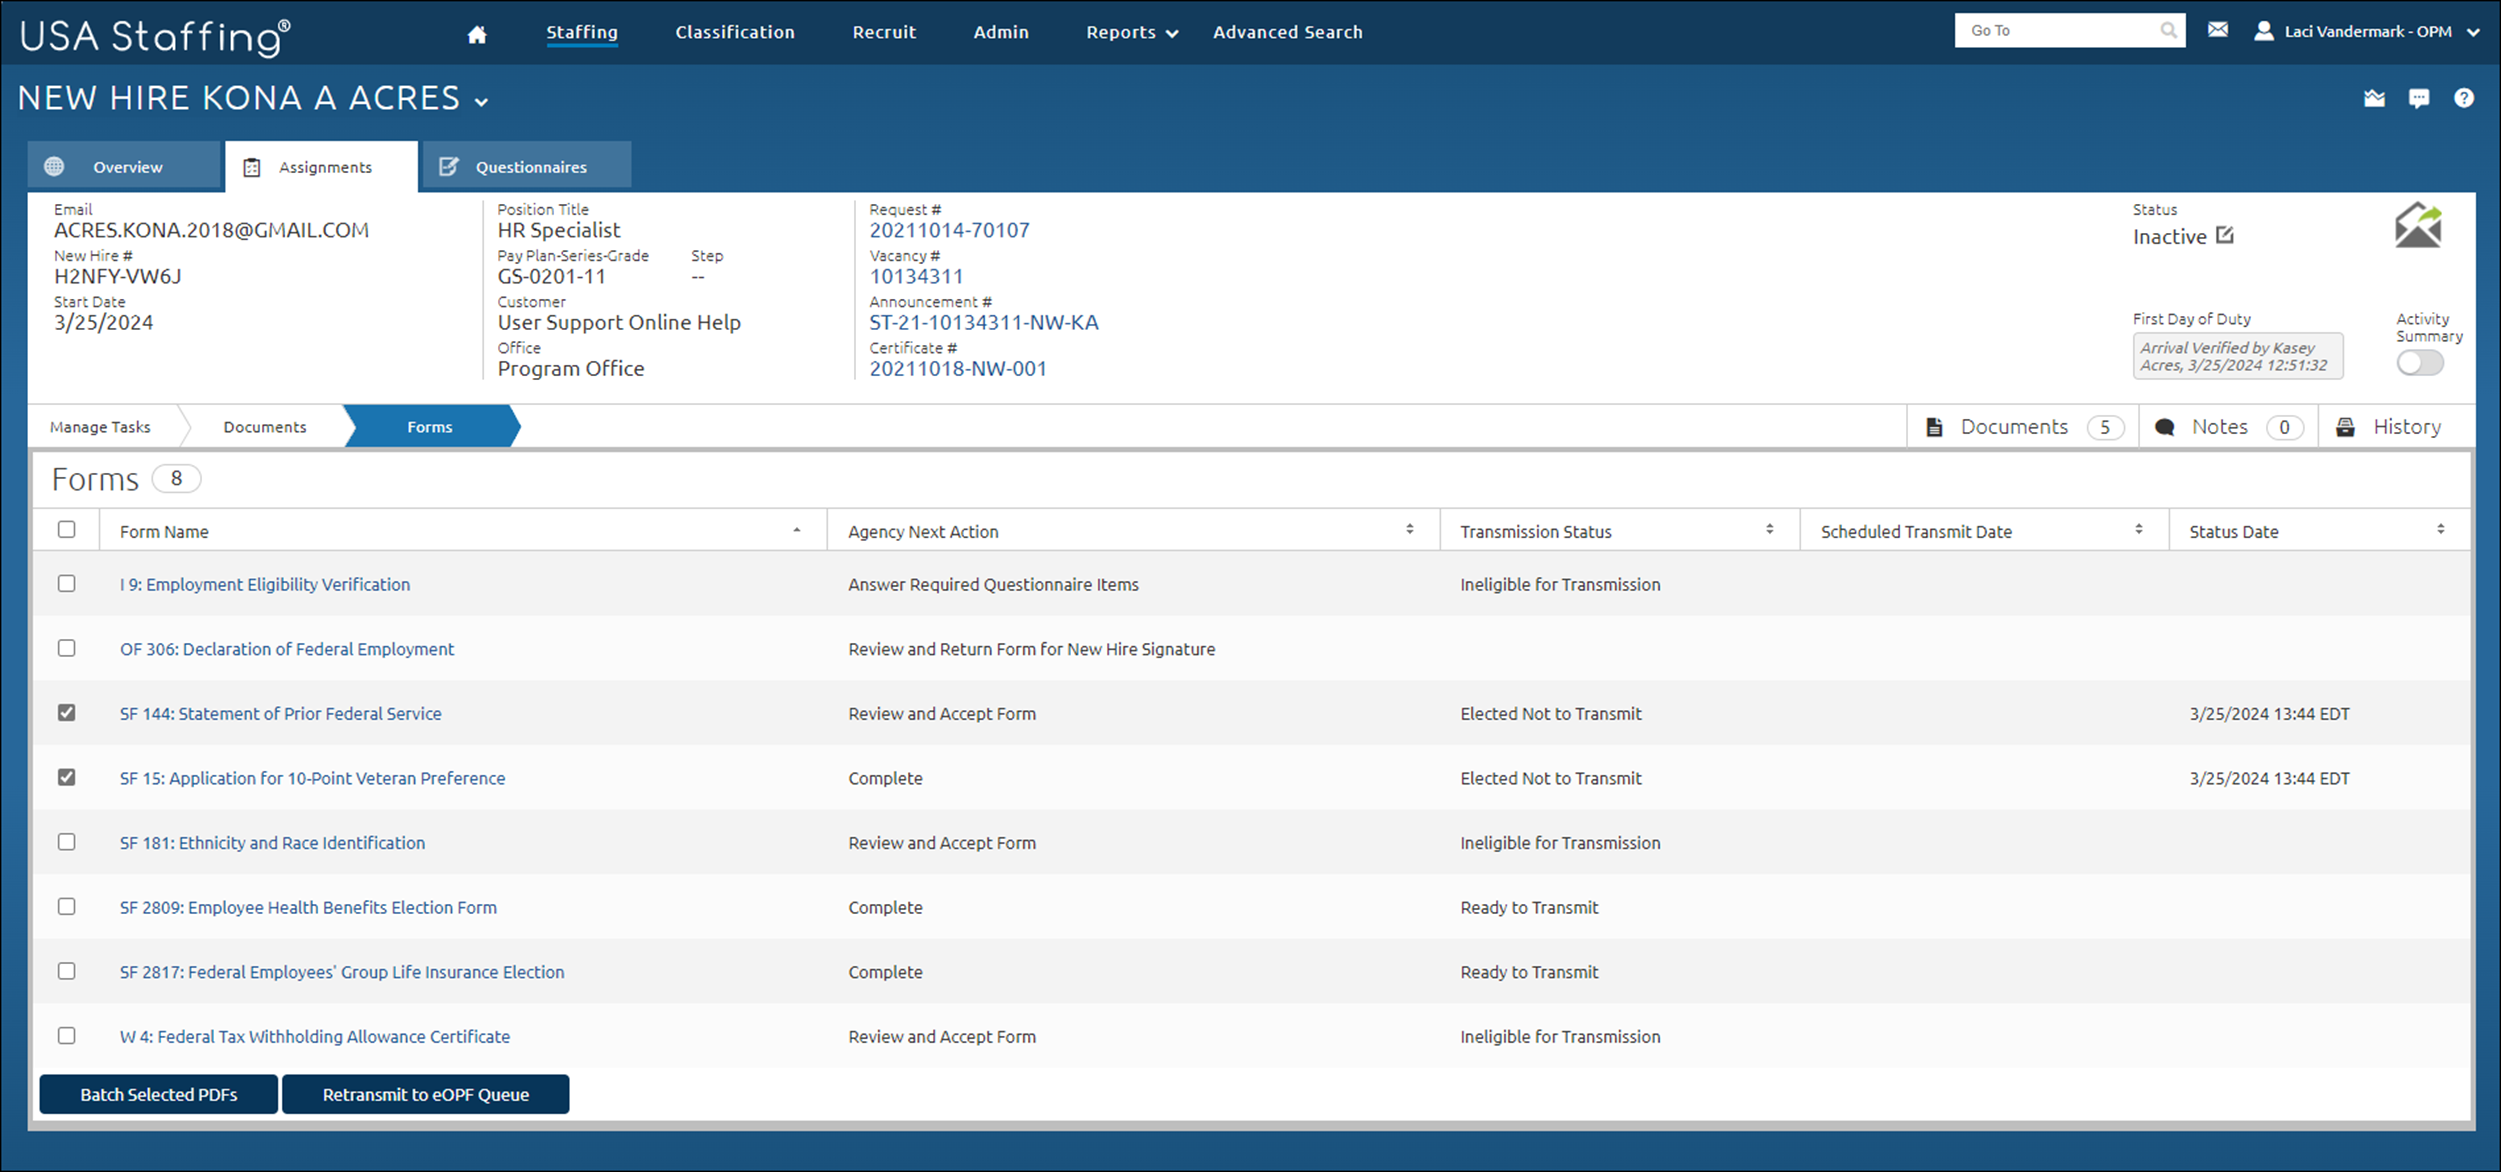Open the Recruit menu
The image size is (2501, 1172).
click(884, 32)
